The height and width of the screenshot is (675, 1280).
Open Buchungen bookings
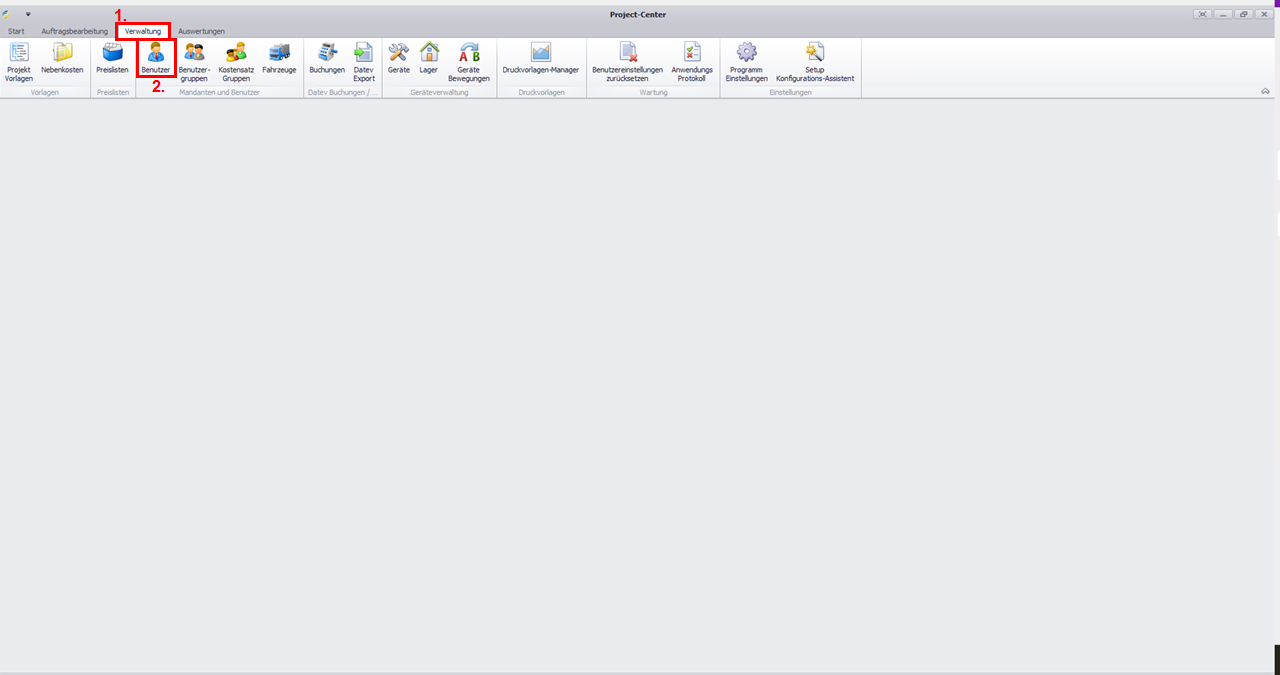(x=327, y=59)
